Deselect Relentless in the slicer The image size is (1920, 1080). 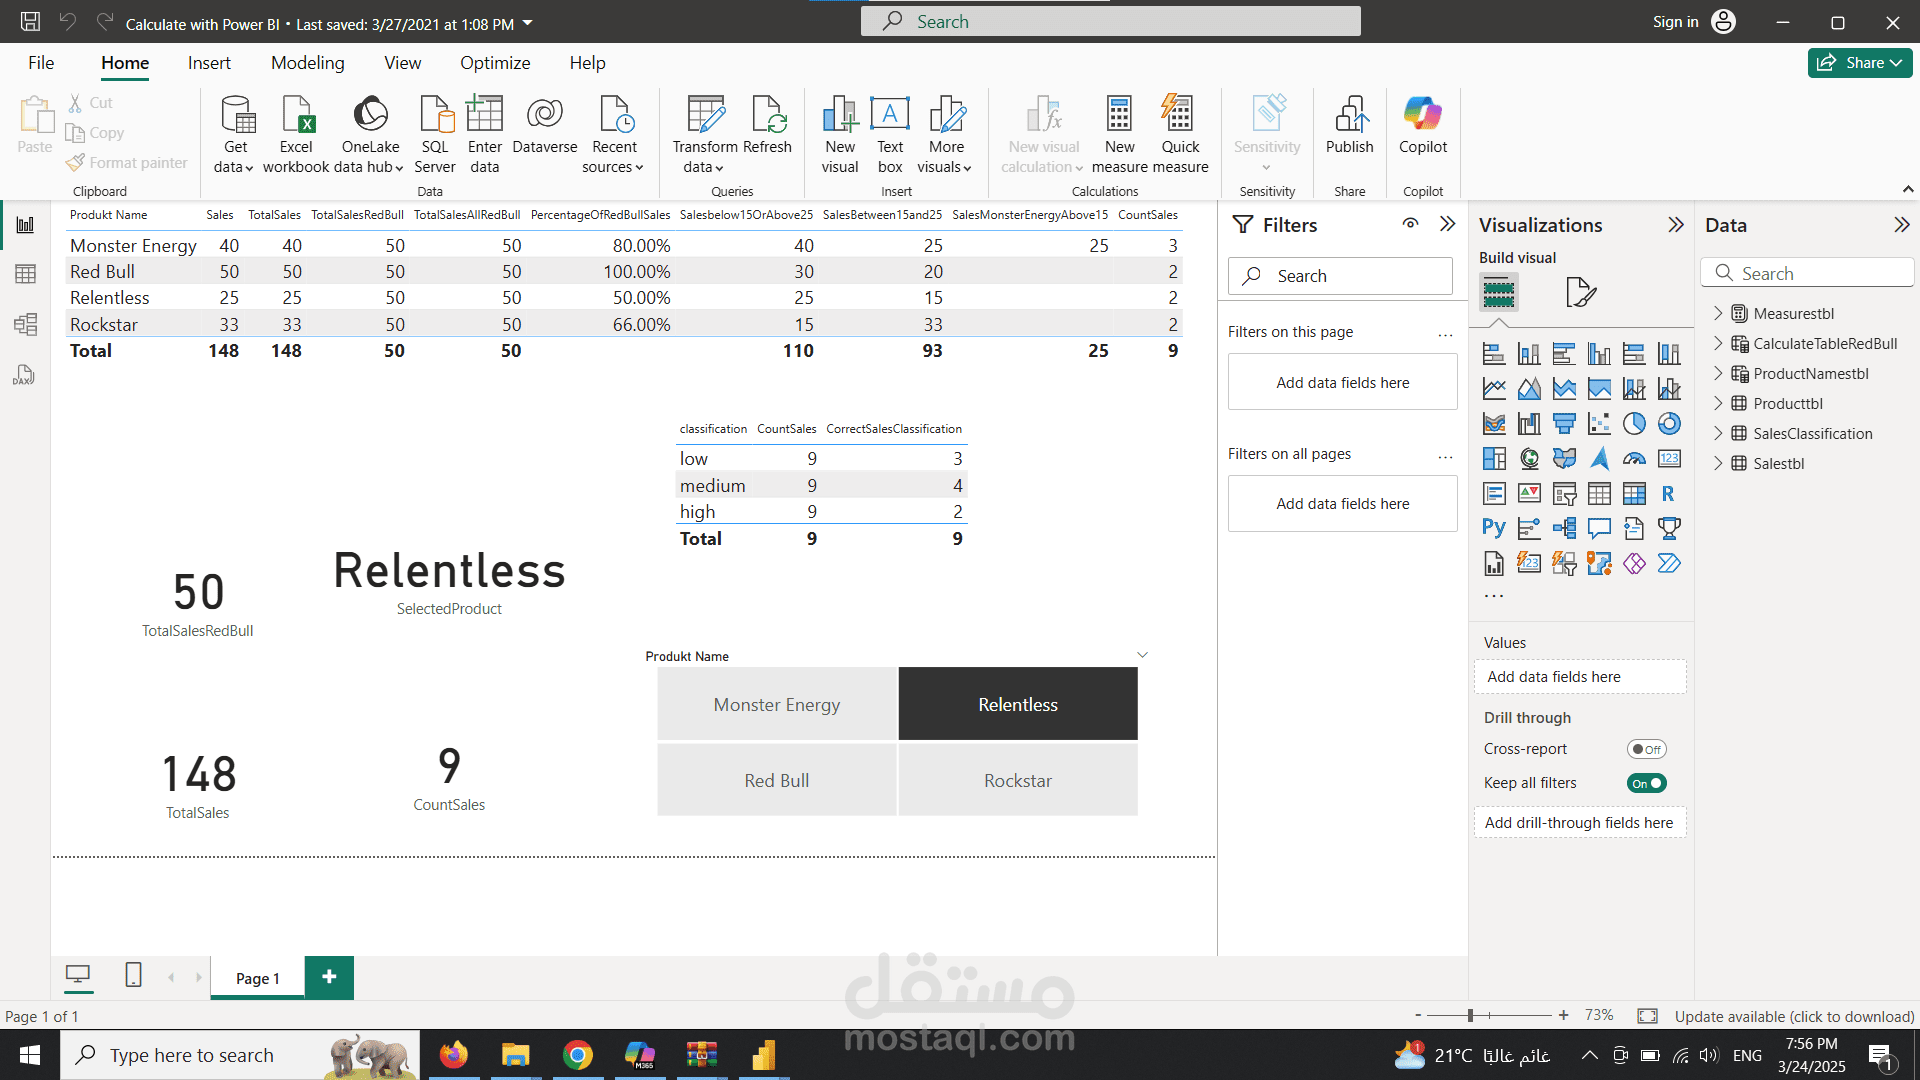(1018, 704)
